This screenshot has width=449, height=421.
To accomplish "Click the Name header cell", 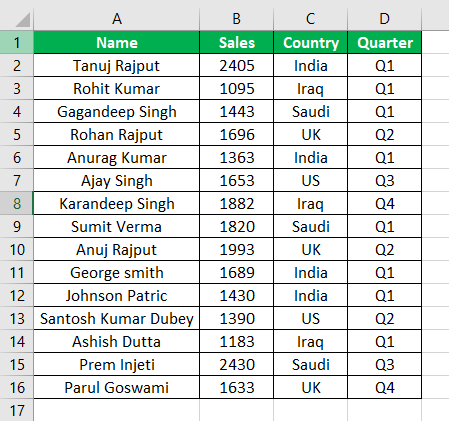I will click(117, 42).
